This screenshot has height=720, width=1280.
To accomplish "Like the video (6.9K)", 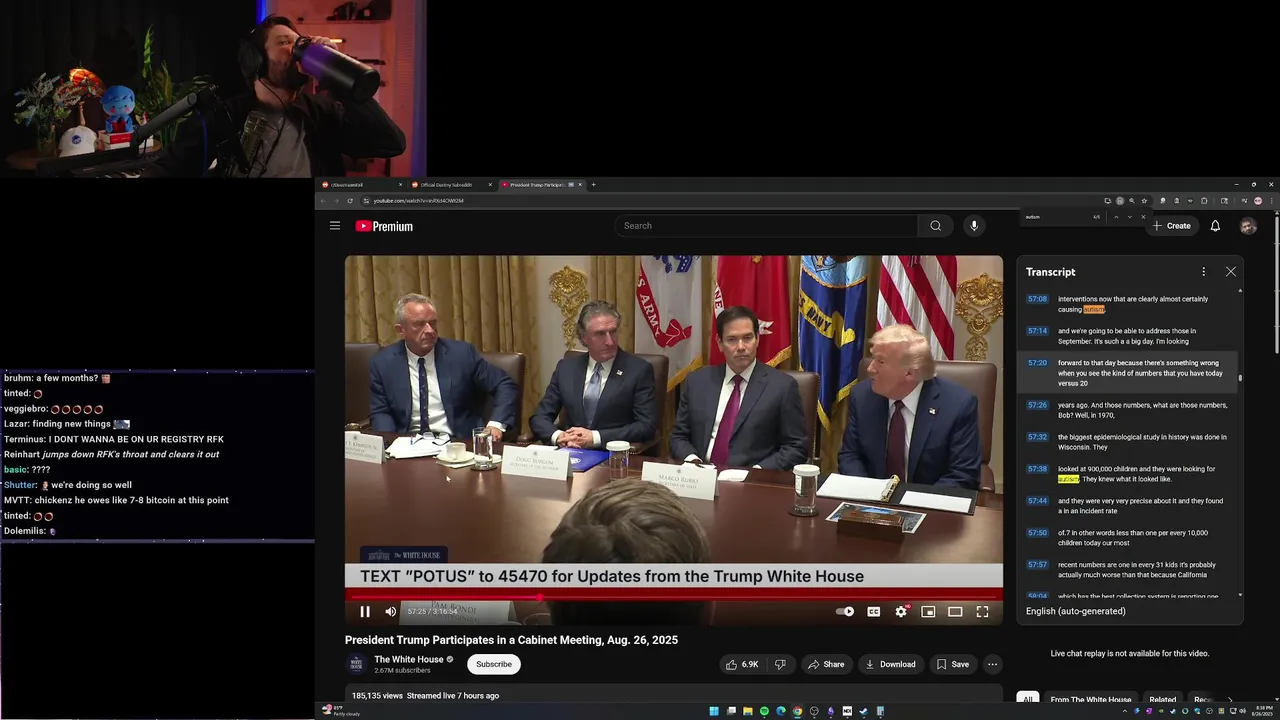I will tap(743, 664).
